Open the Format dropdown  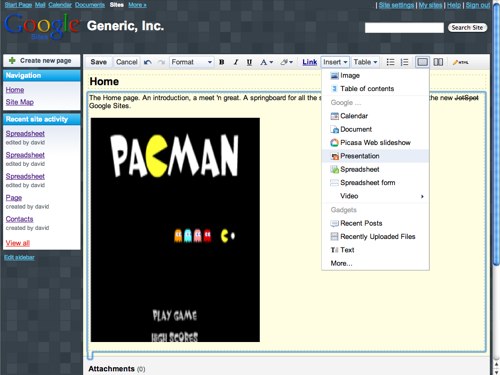(x=191, y=62)
